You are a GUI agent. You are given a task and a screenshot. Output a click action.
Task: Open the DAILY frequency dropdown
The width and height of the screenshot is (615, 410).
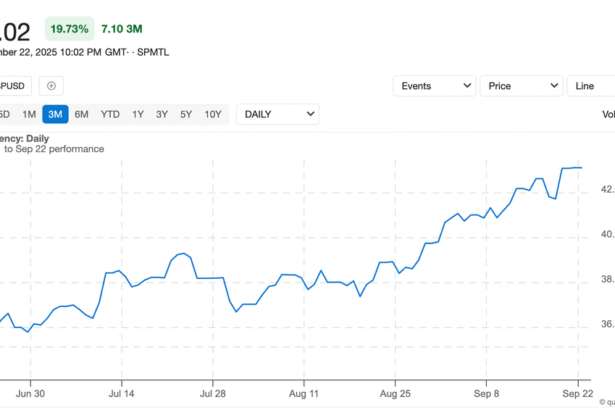click(x=278, y=114)
